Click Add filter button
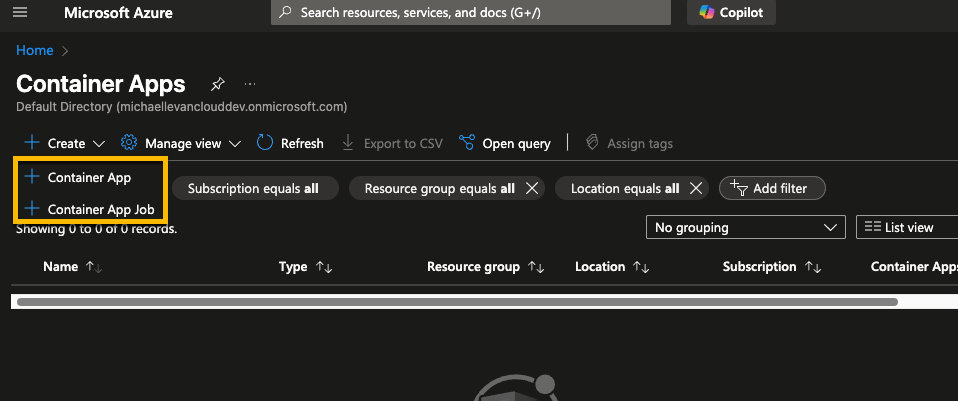958x401 pixels. (x=772, y=189)
